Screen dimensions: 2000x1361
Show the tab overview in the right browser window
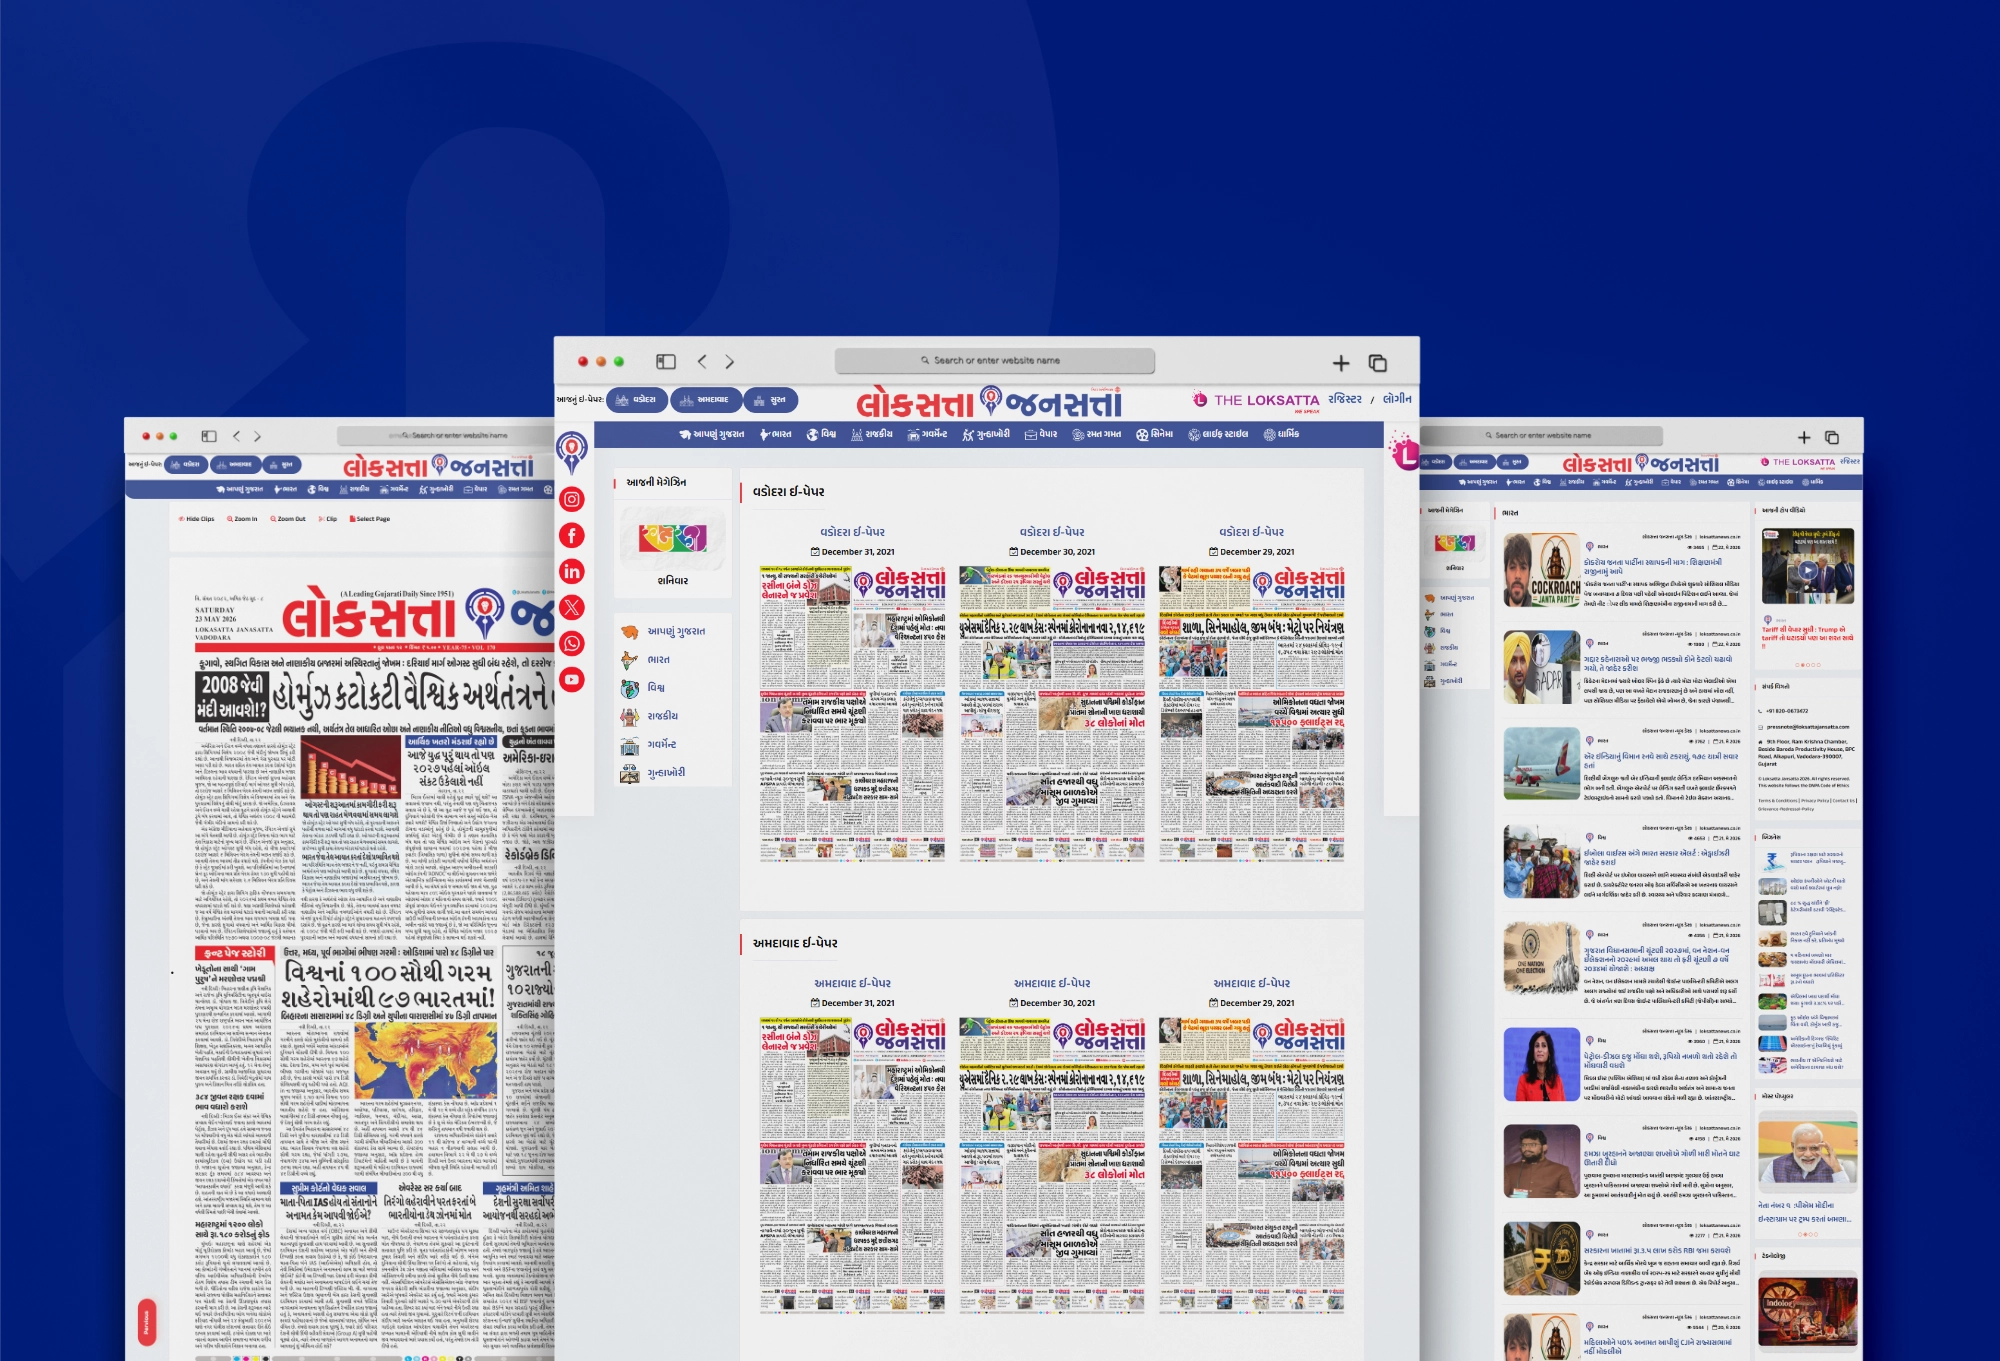pyautogui.click(x=1832, y=437)
